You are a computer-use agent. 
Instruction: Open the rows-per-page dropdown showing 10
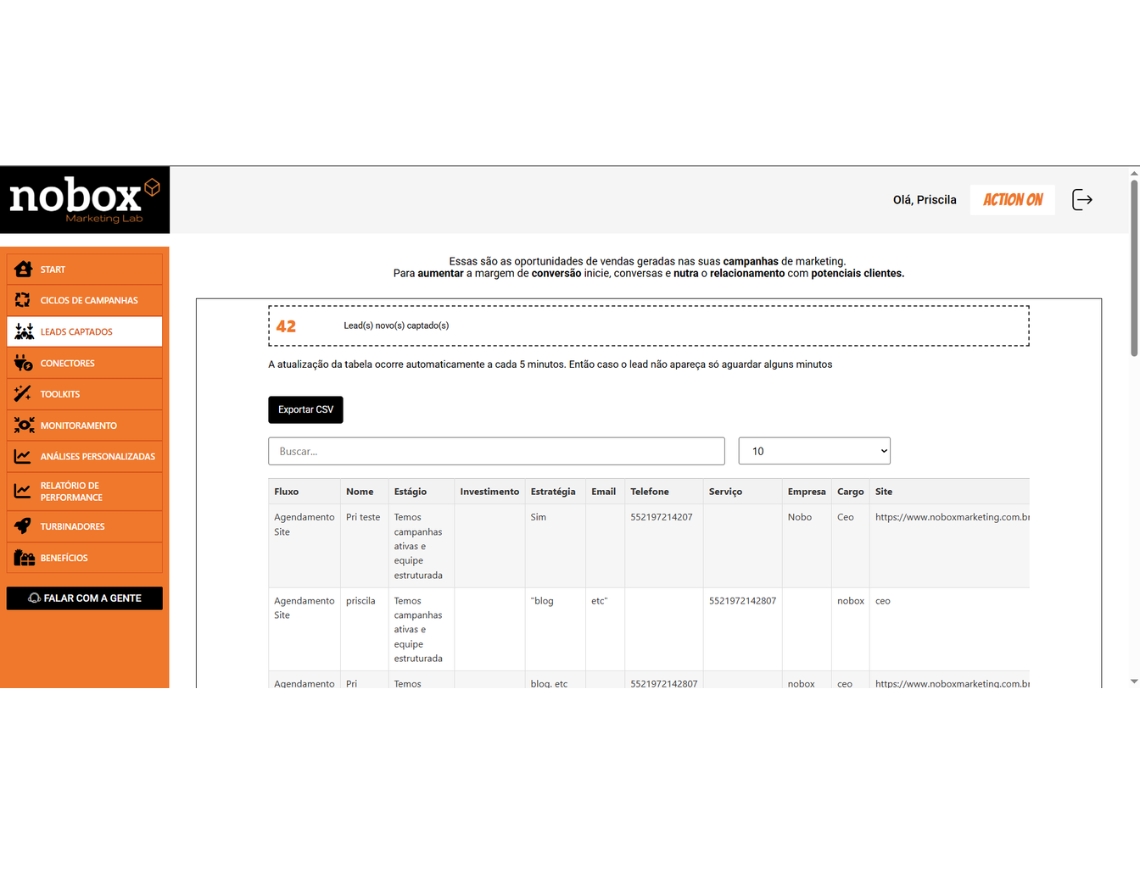coord(814,451)
